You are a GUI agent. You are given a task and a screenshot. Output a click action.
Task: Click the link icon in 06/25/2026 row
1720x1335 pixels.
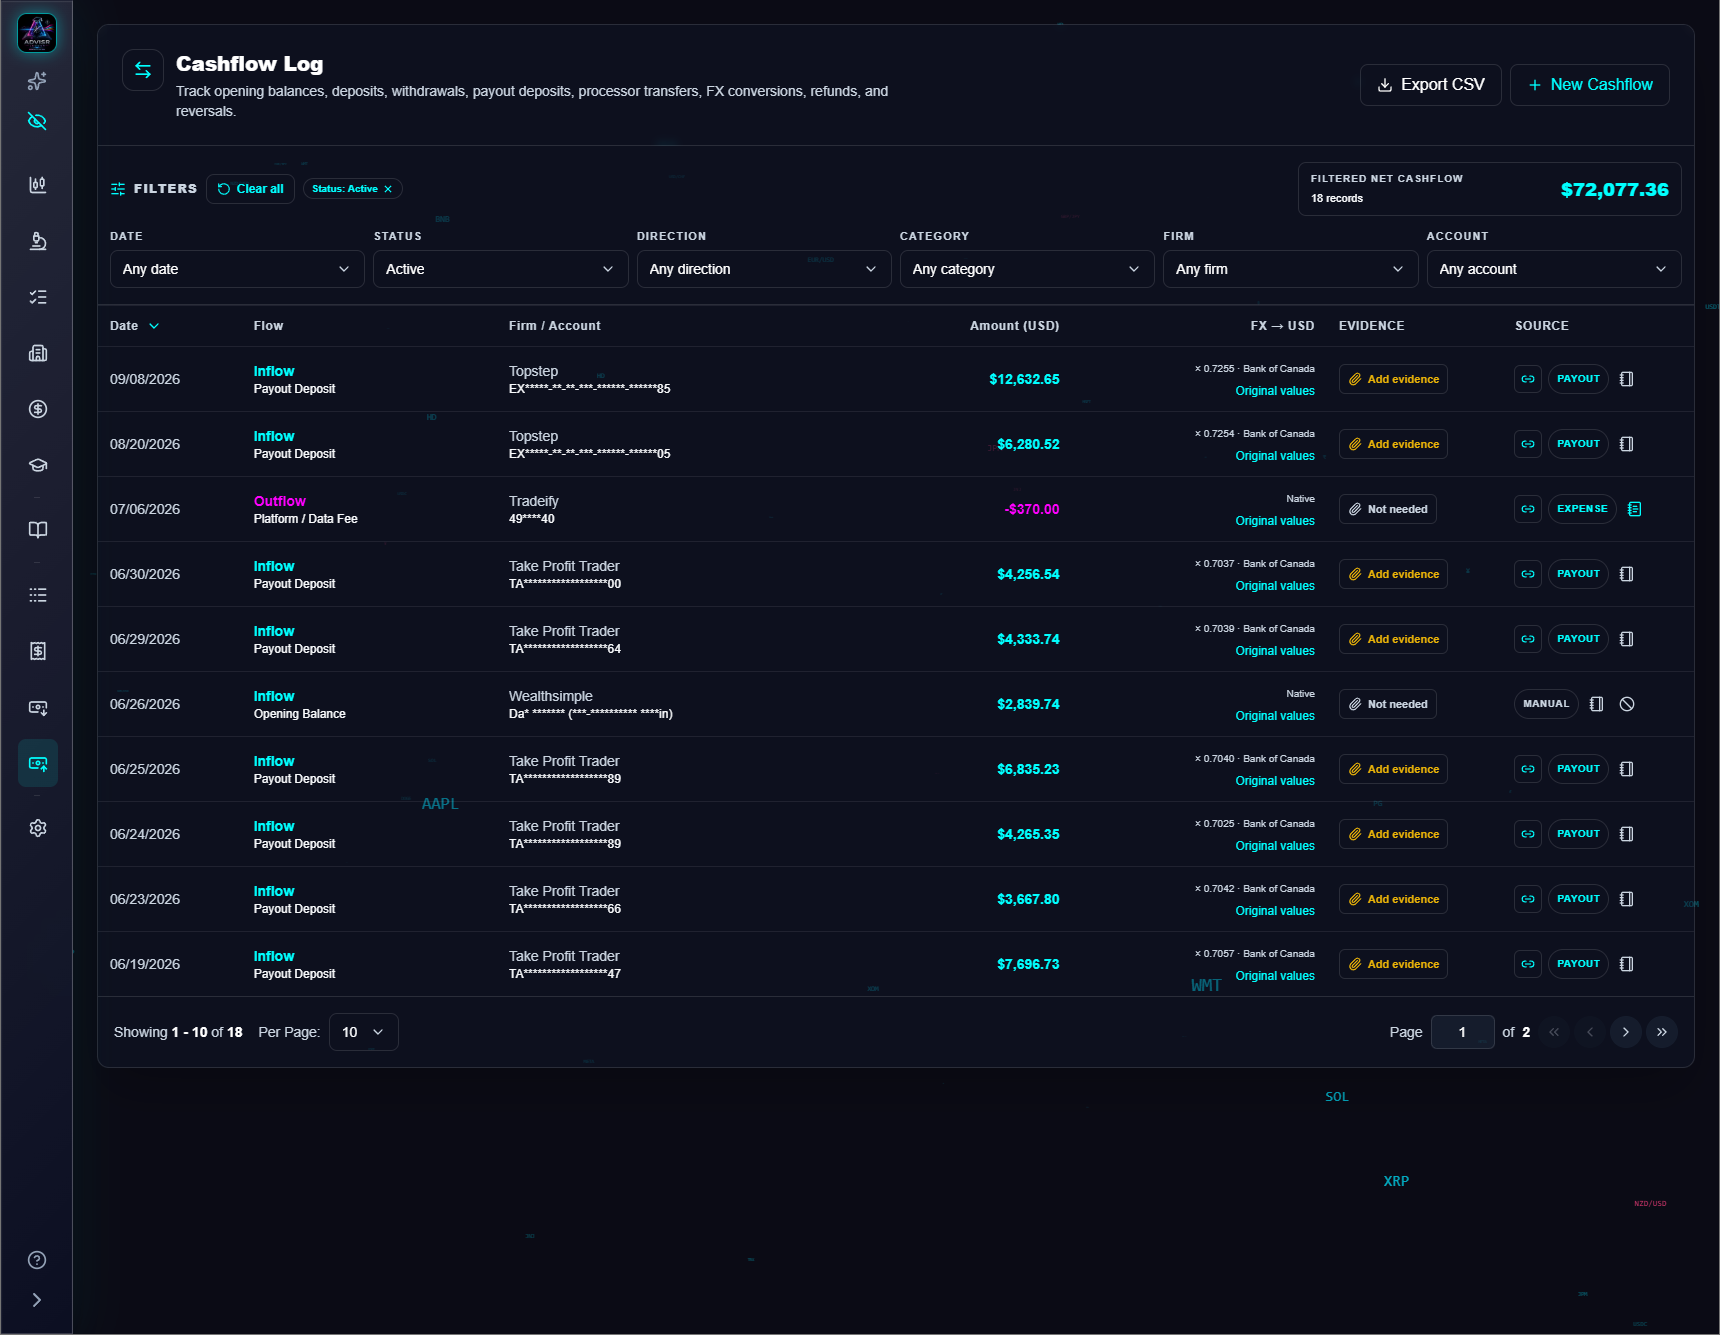point(1528,769)
